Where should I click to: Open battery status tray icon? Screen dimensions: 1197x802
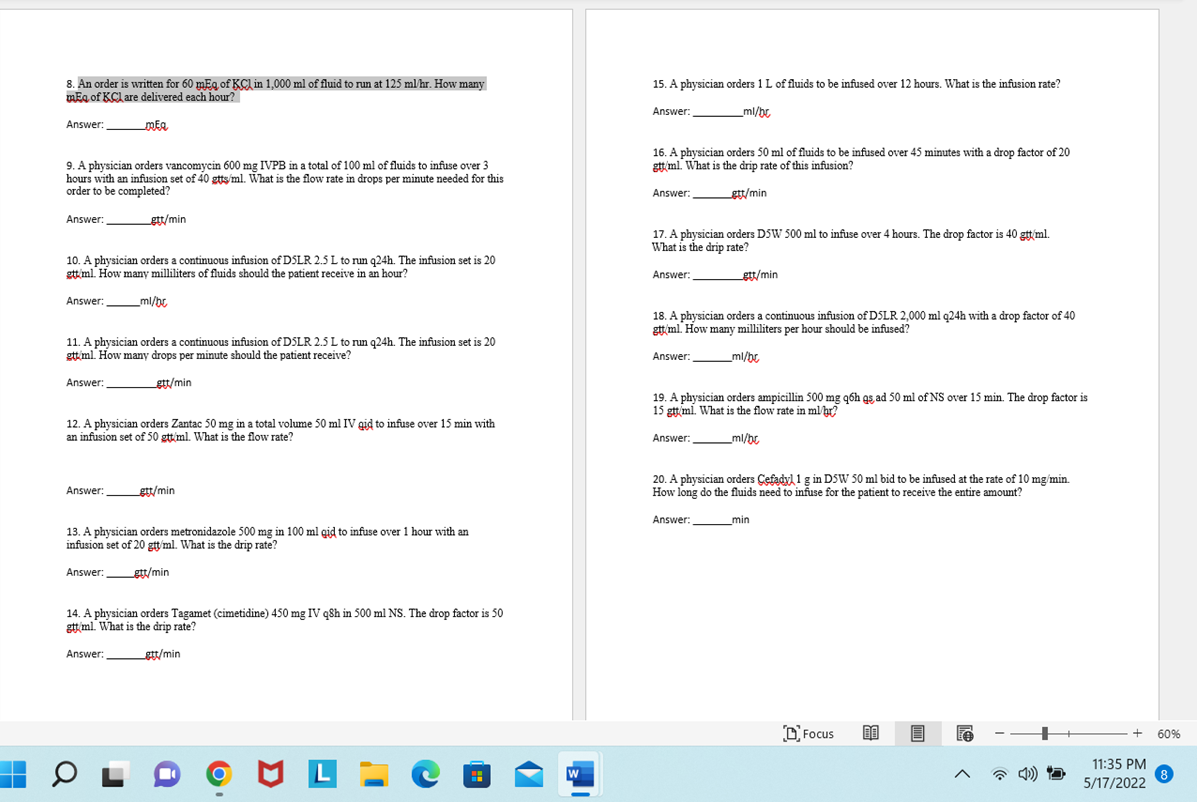click(x=1056, y=774)
